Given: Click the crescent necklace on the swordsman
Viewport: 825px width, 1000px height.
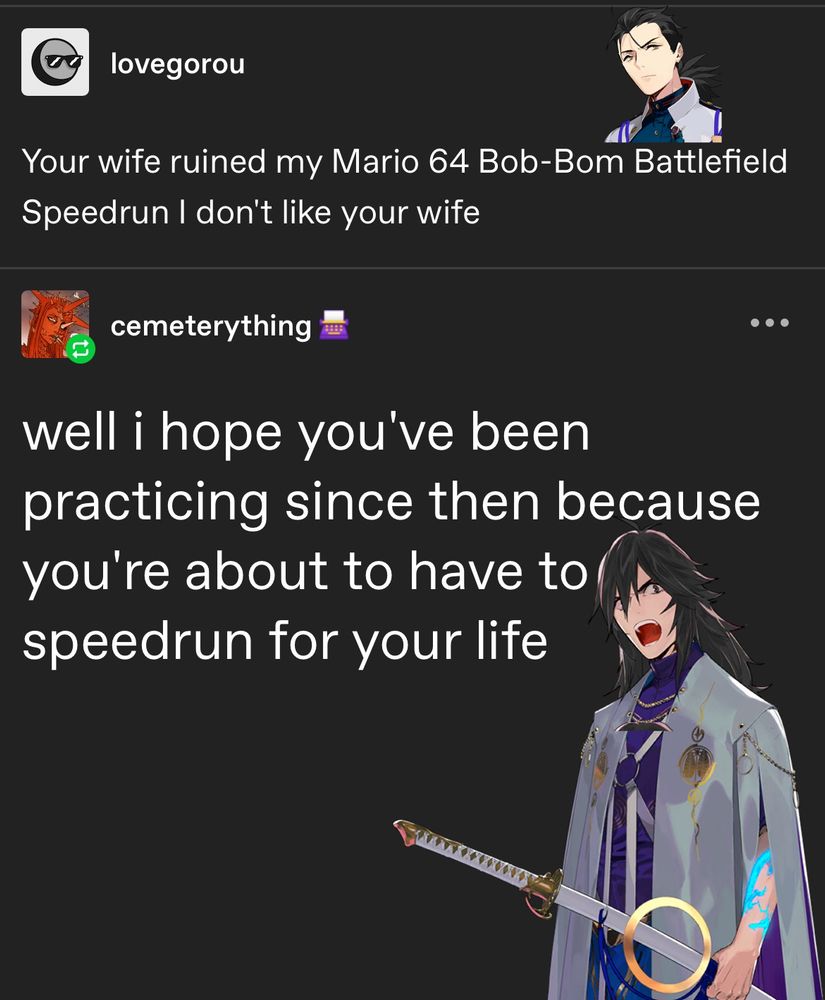Looking at the screenshot, I should click(x=643, y=726).
